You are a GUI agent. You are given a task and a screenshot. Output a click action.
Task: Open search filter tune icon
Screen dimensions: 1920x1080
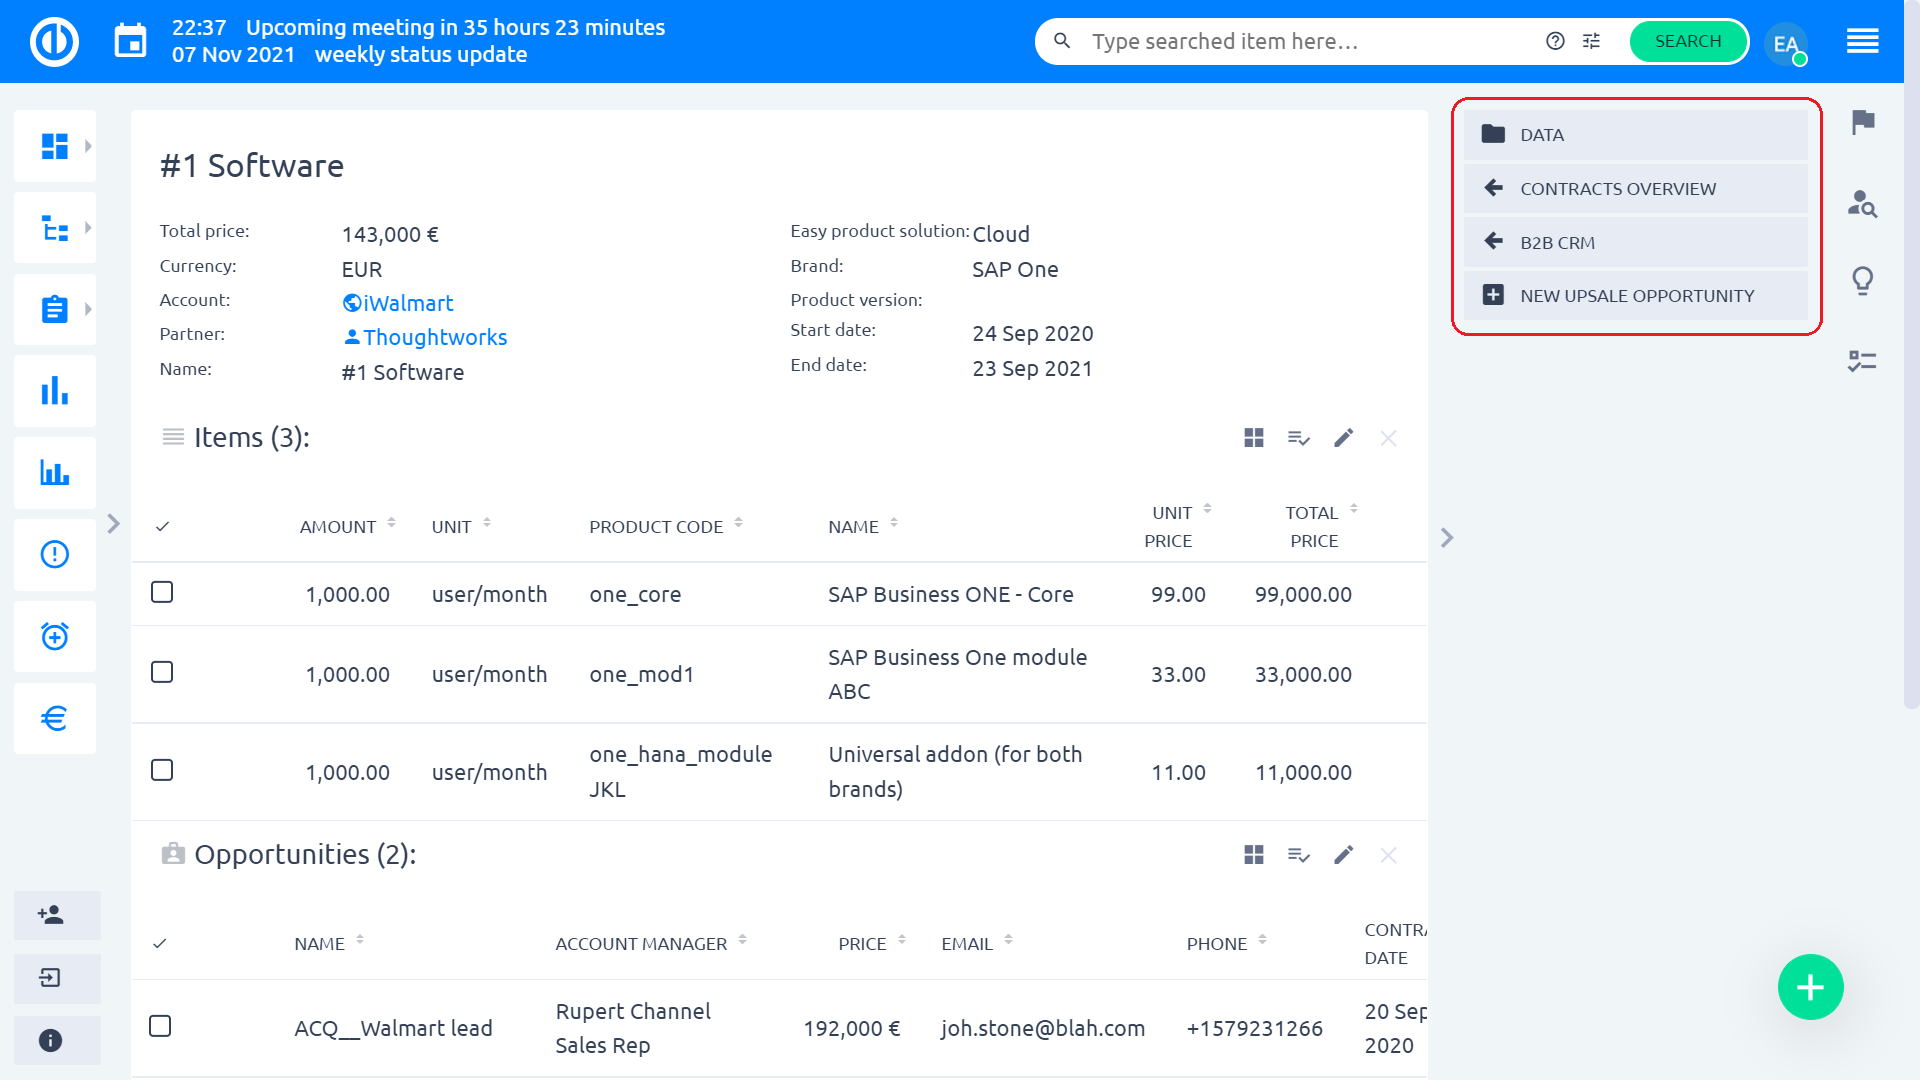1592,41
